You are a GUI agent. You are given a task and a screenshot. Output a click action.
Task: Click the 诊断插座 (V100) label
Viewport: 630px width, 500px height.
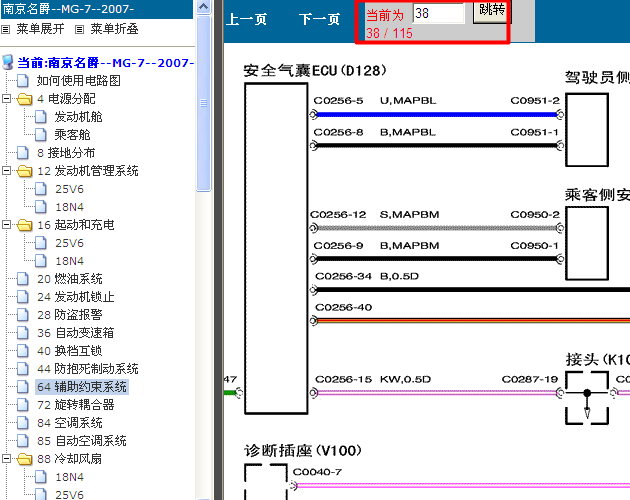point(303,451)
